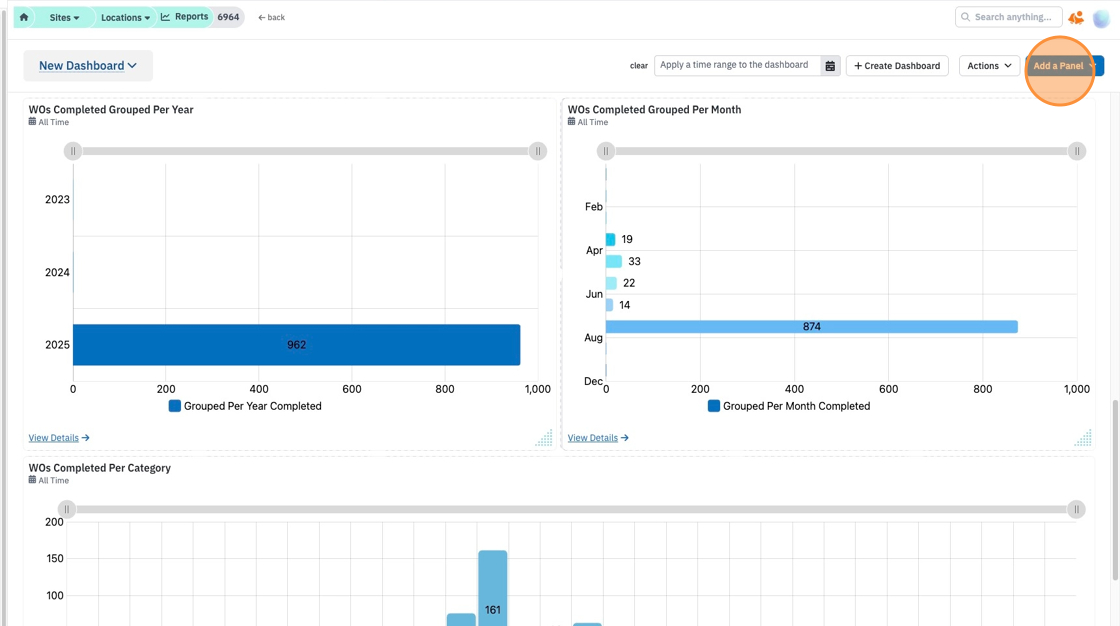
Task: Toggle the Grouped Per Year Completed legend
Action: tap(245, 406)
